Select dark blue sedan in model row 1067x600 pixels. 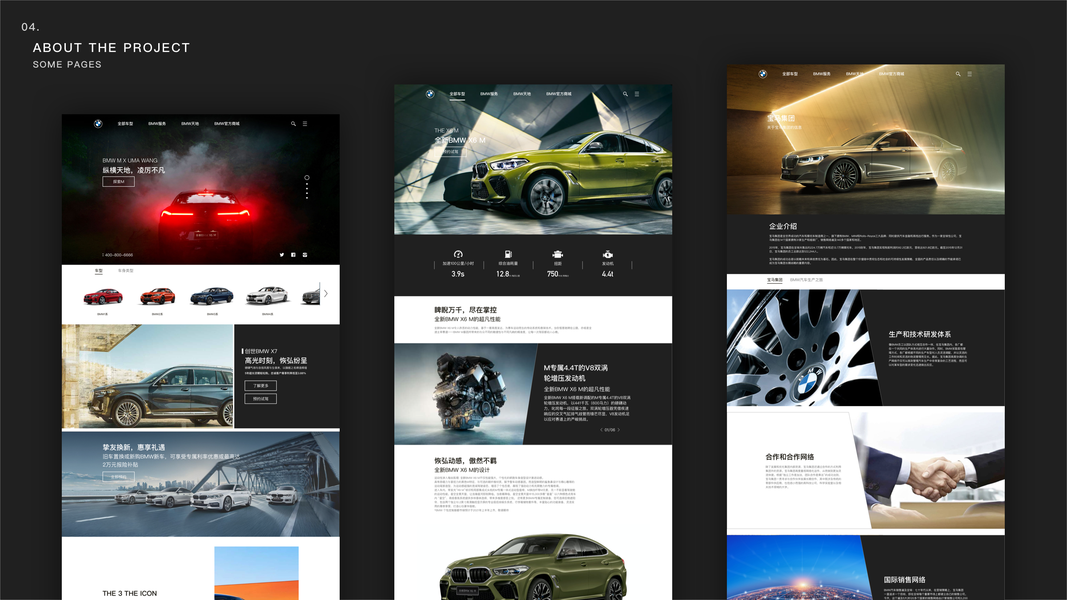(x=212, y=296)
